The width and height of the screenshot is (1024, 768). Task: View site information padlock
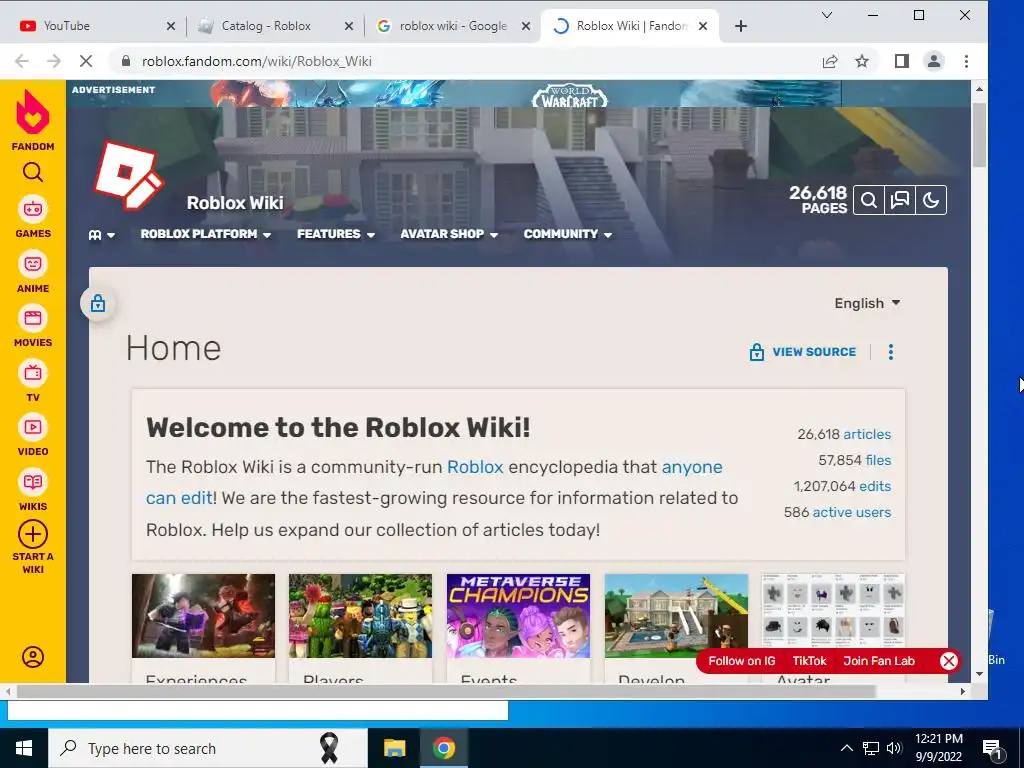[x=126, y=61]
